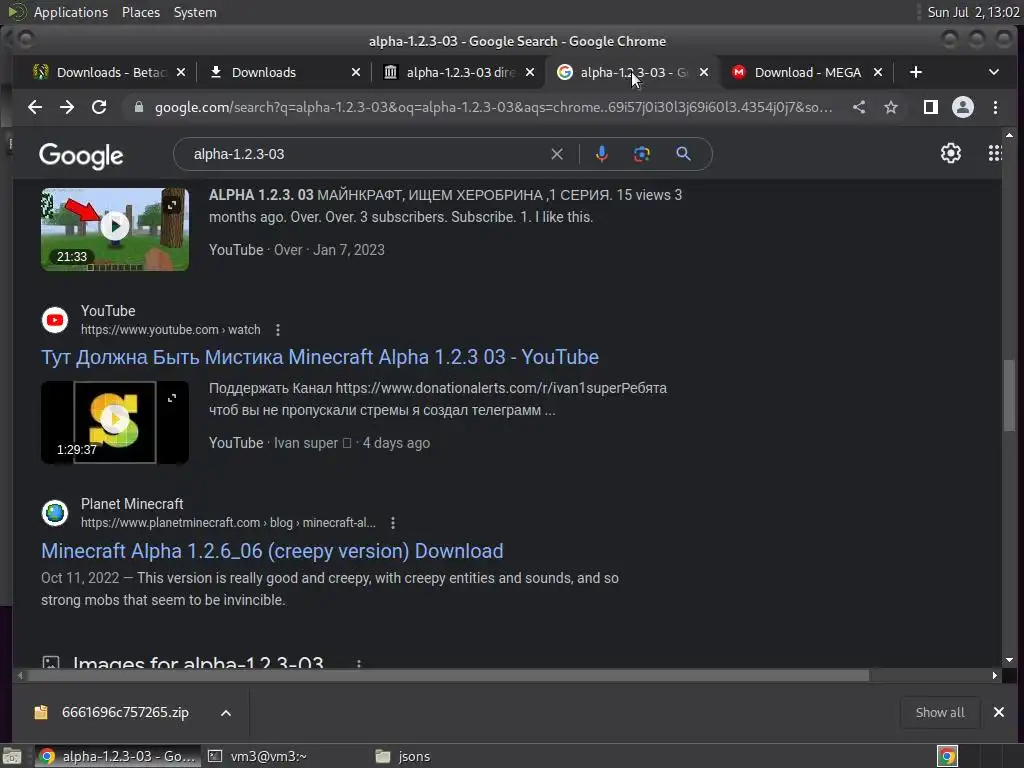
Task: Switch to vm3@vm3 terminal in taskbar
Action: click(x=257, y=756)
